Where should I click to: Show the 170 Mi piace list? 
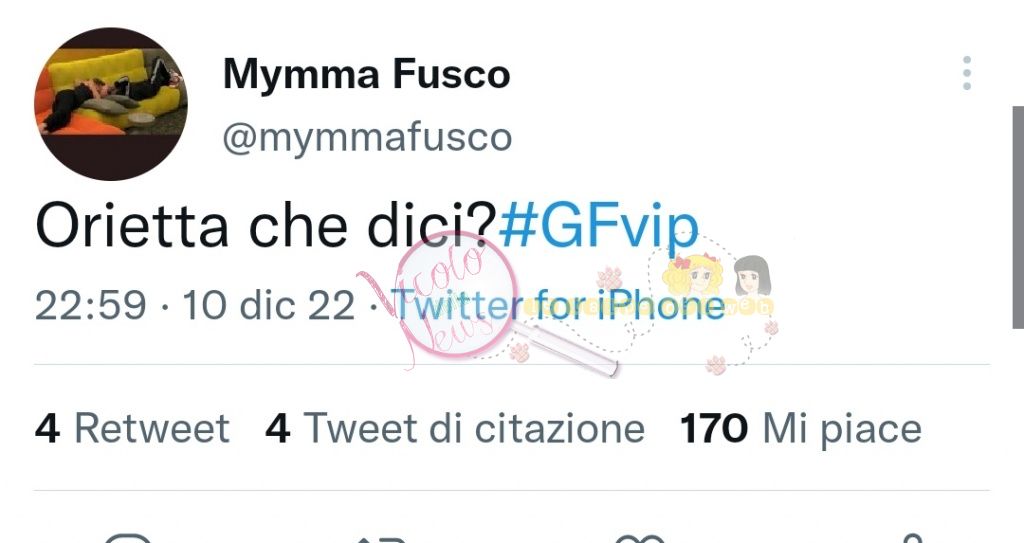point(801,429)
